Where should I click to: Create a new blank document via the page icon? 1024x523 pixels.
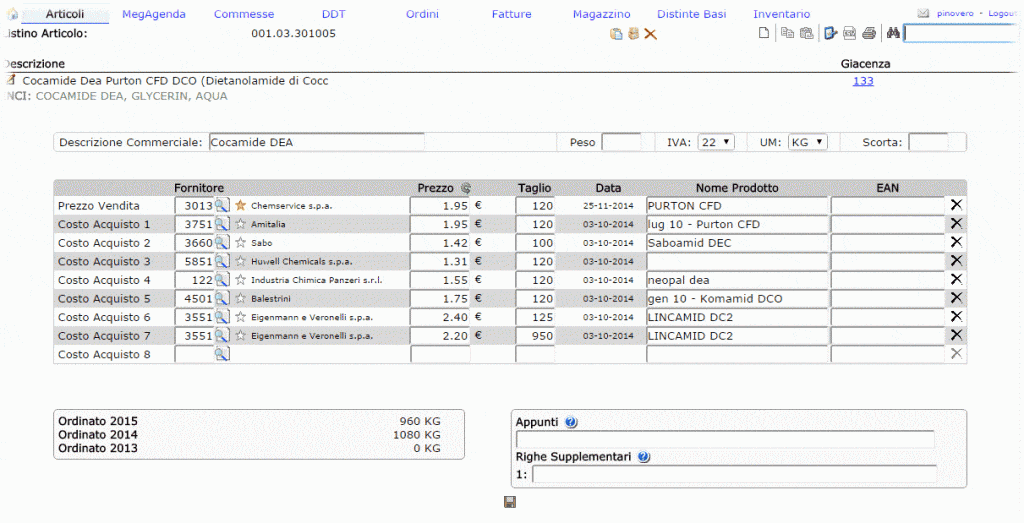click(x=763, y=33)
